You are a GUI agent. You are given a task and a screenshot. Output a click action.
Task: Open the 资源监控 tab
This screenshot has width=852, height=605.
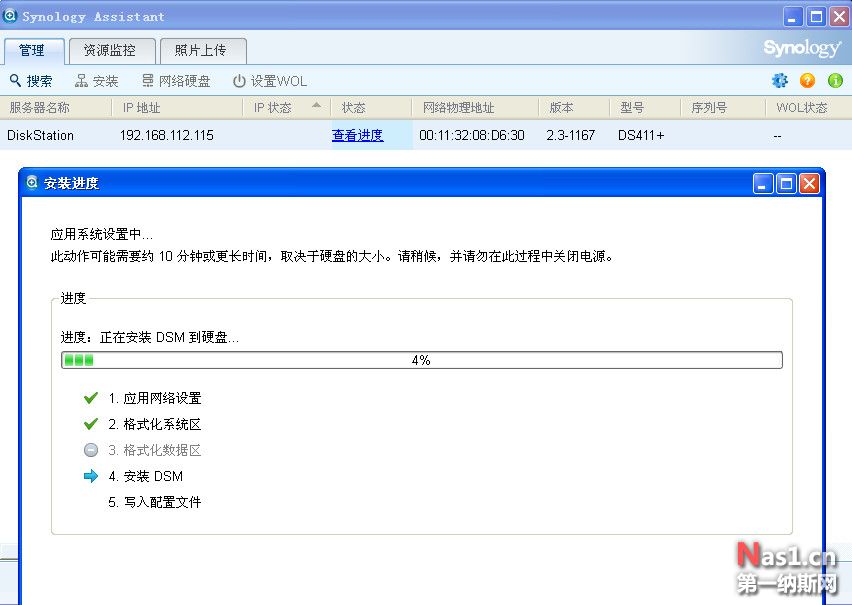point(112,51)
